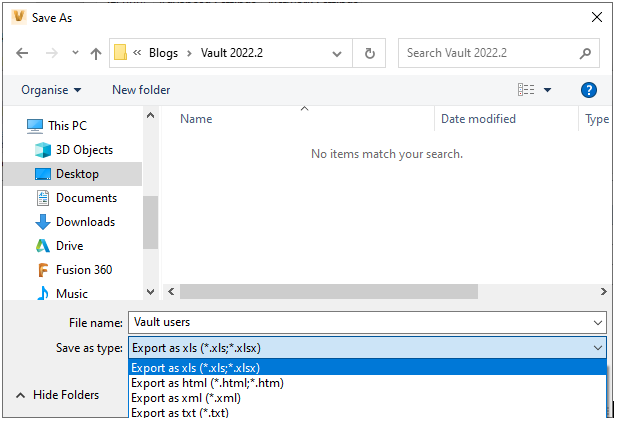Navigate up one folder level

click(96, 53)
